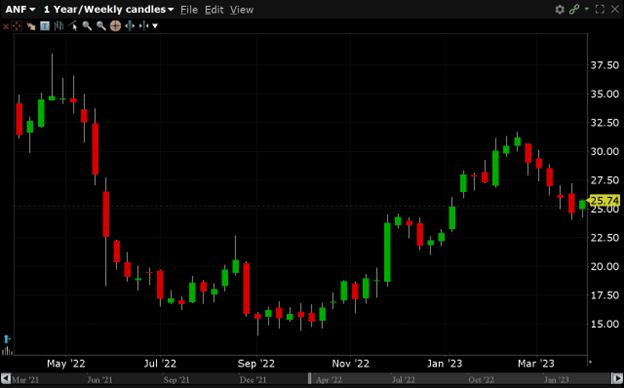Screen dimensions: 624x388
Task: Click the 20.00 price axis label
Action: 604,267
